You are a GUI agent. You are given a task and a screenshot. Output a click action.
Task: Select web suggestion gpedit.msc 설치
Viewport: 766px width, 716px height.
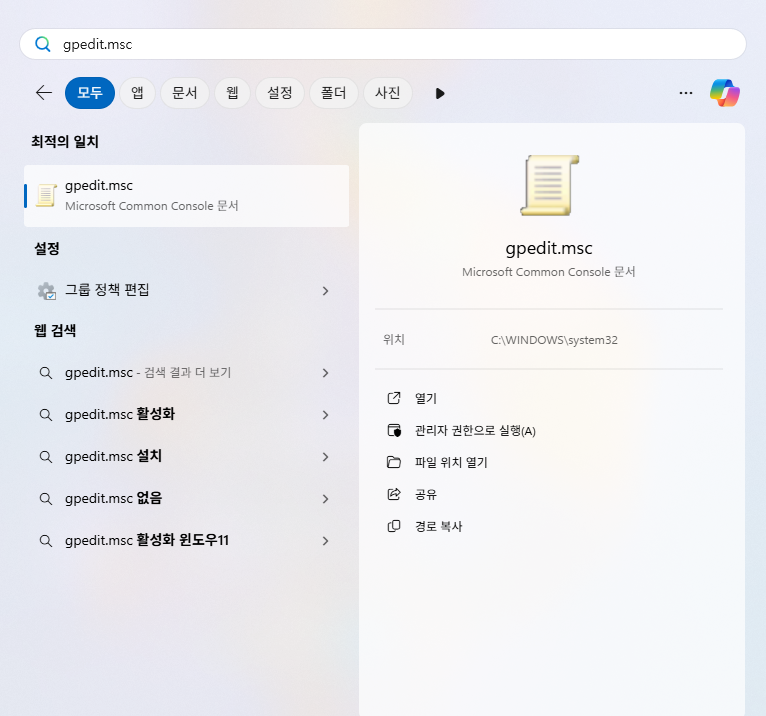(187, 457)
